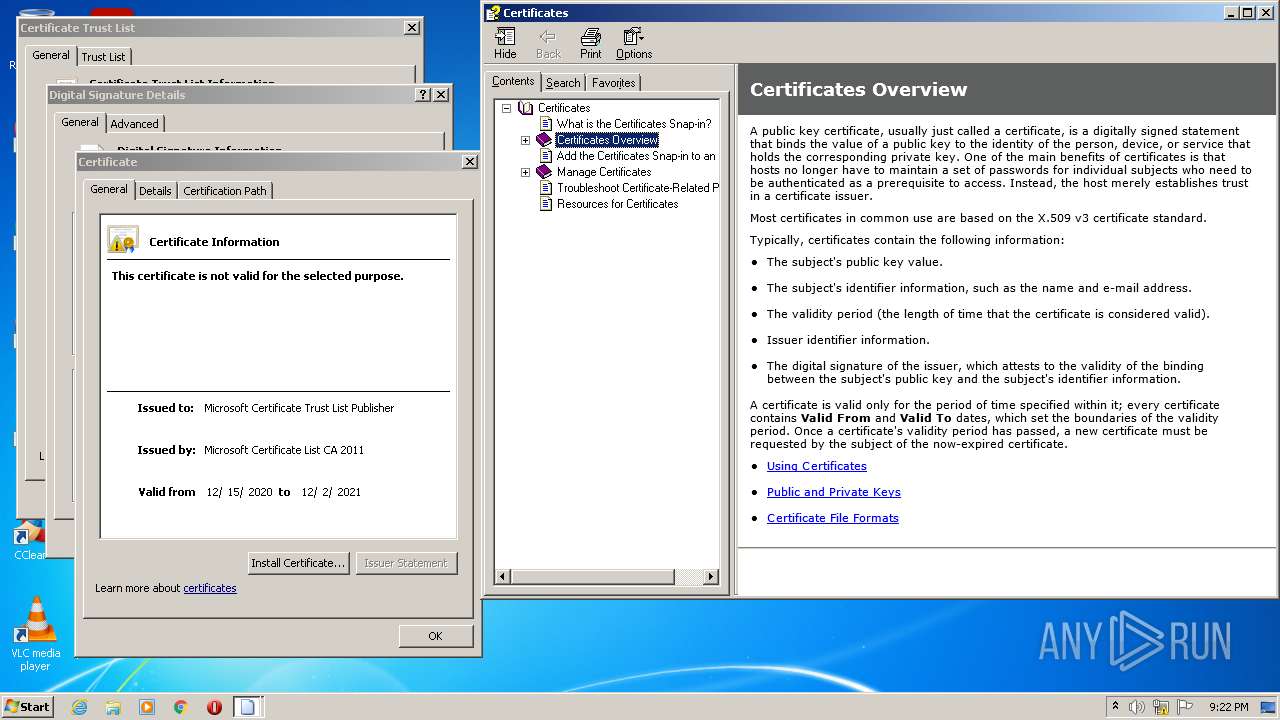Viewport: 1280px width, 720px height.
Task: Click page icon beside What is the Certificates Snap-in
Action: pos(546,124)
